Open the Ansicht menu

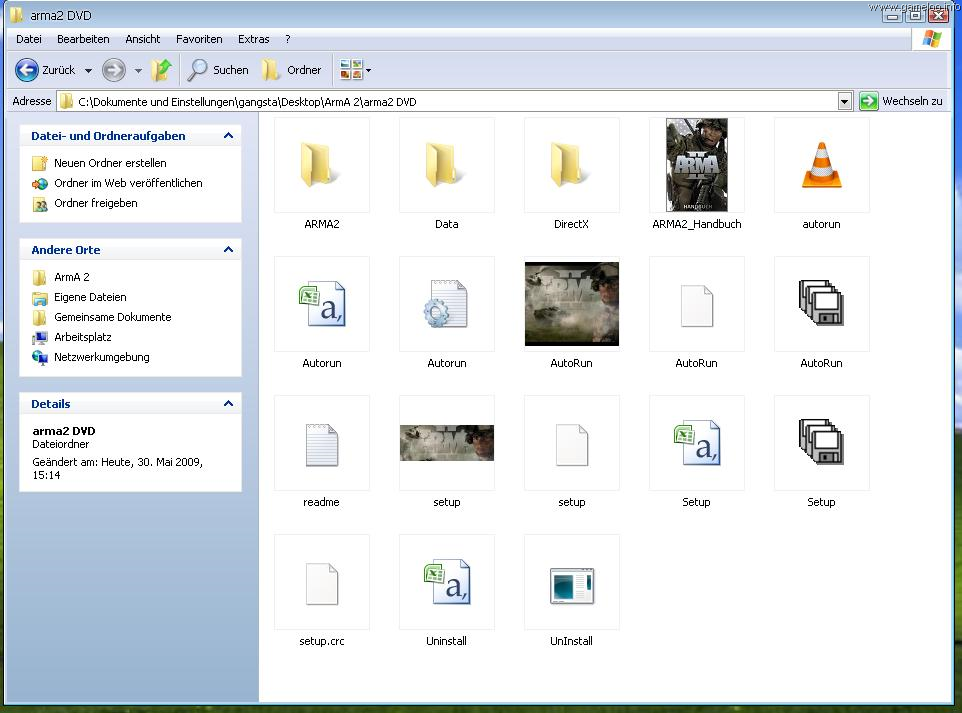tap(142, 39)
